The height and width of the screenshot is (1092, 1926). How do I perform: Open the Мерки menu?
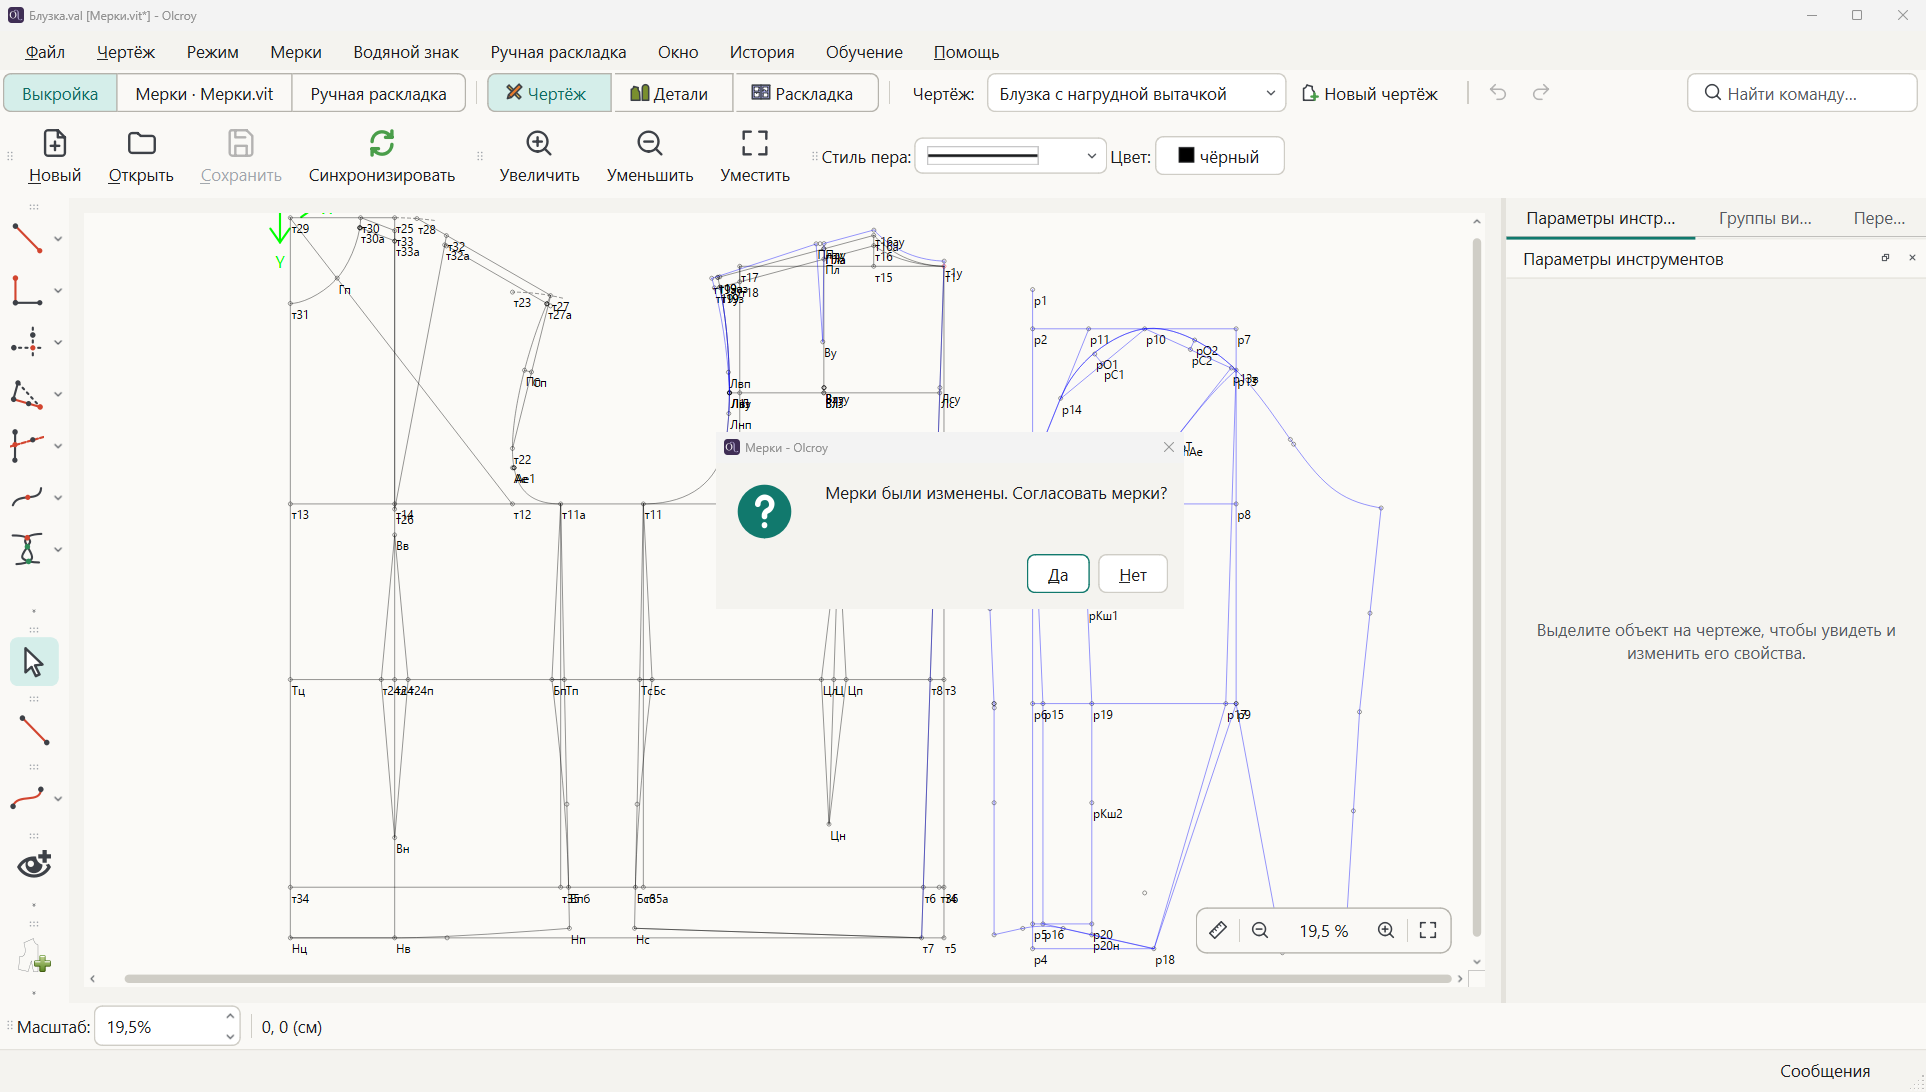pos(295,52)
